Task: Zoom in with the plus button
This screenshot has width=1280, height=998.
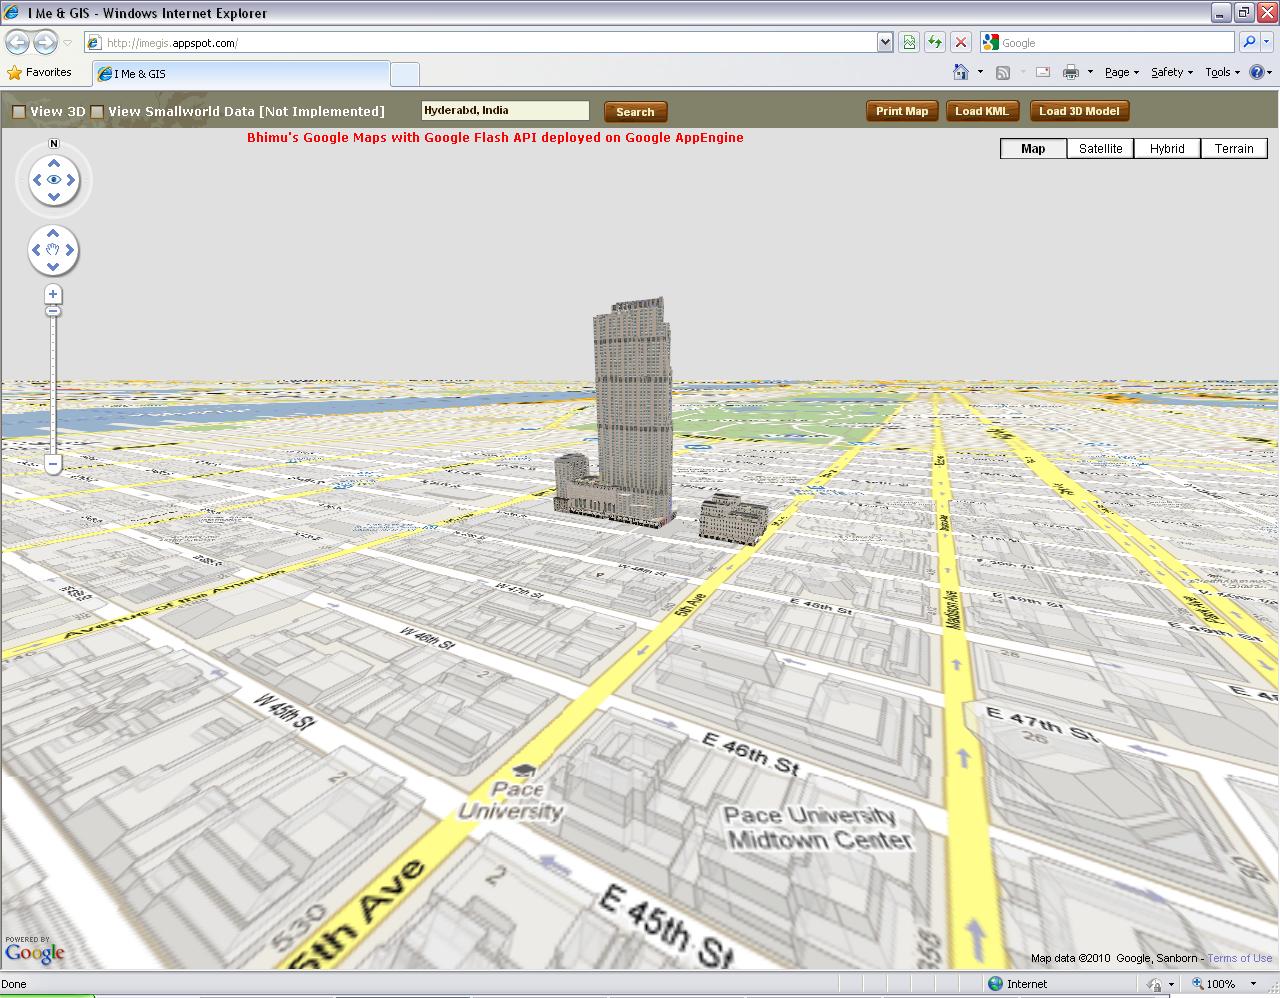Action: [x=53, y=294]
